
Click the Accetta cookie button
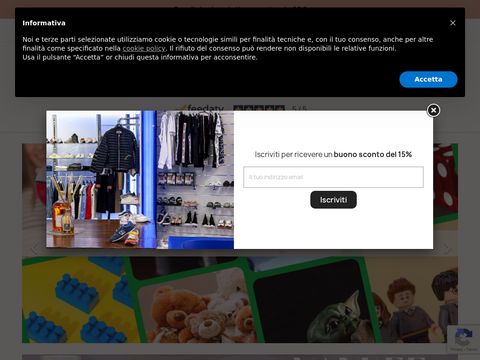428,79
